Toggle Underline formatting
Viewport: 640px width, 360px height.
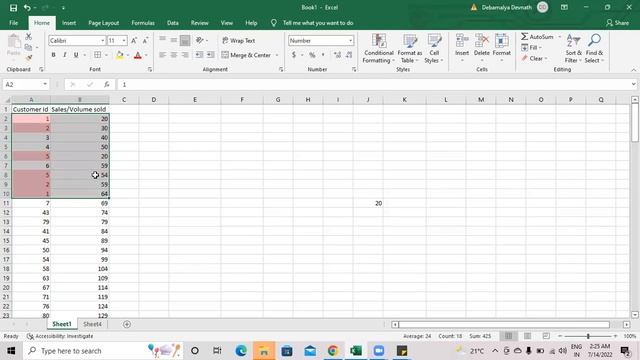(x=76, y=55)
